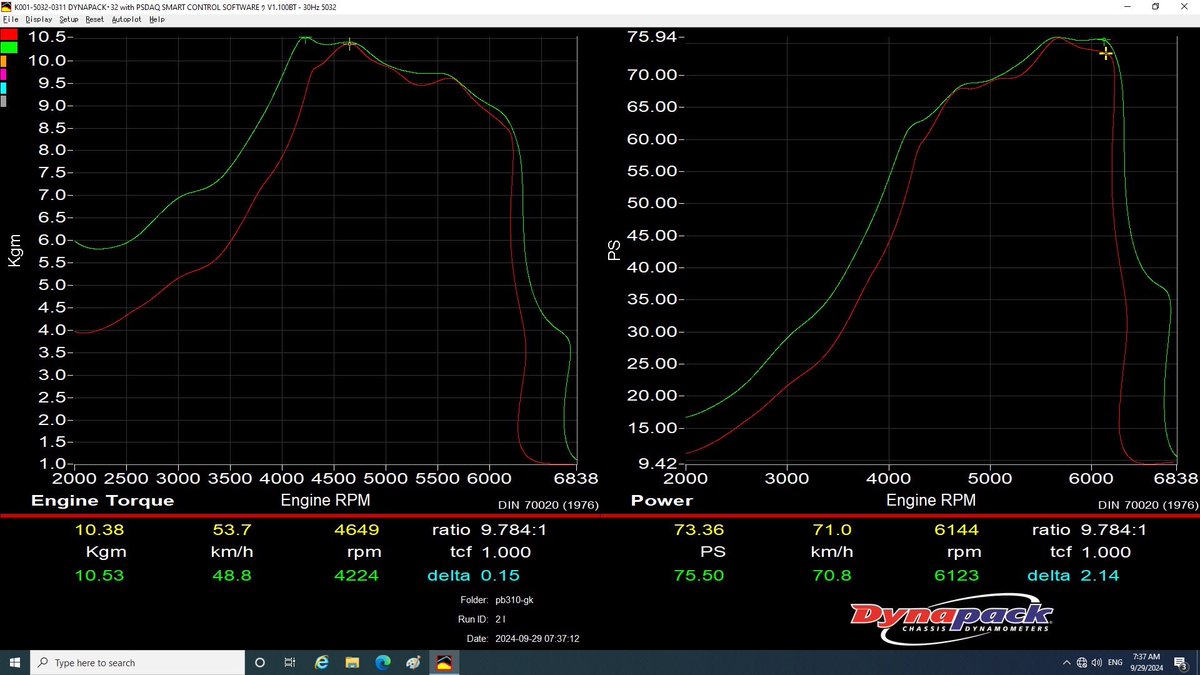
Task: Click the Run ID value
Action: pyautogui.click(x=501, y=620)
